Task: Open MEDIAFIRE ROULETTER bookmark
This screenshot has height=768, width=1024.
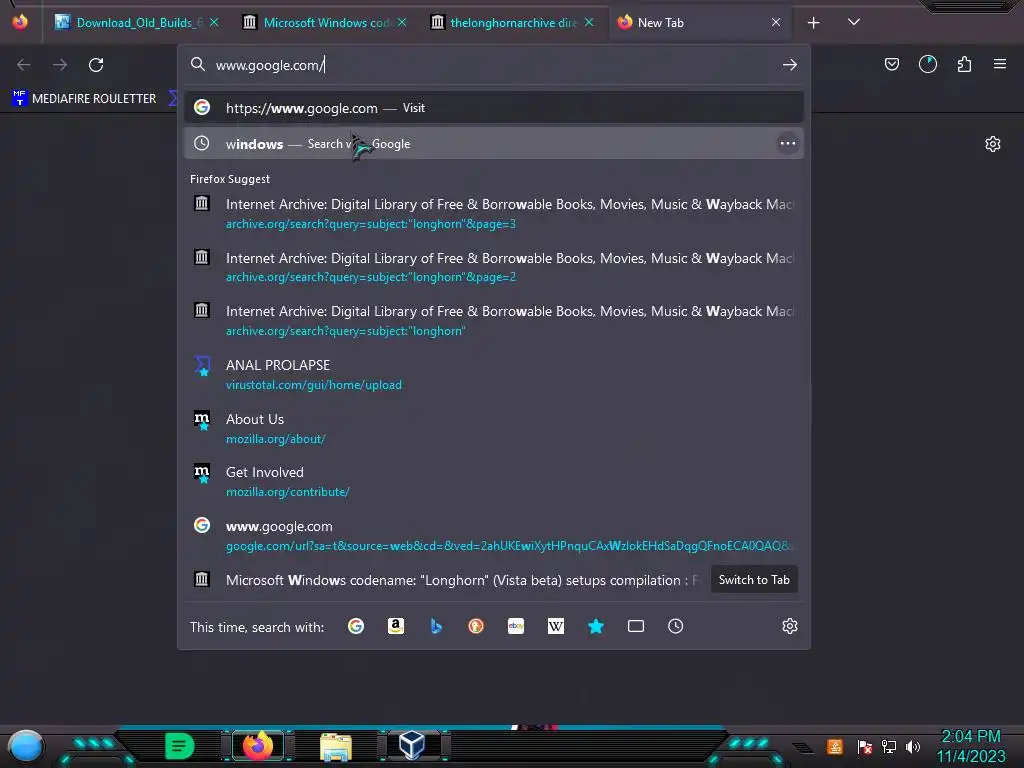Action: click(x=84, y=99)
